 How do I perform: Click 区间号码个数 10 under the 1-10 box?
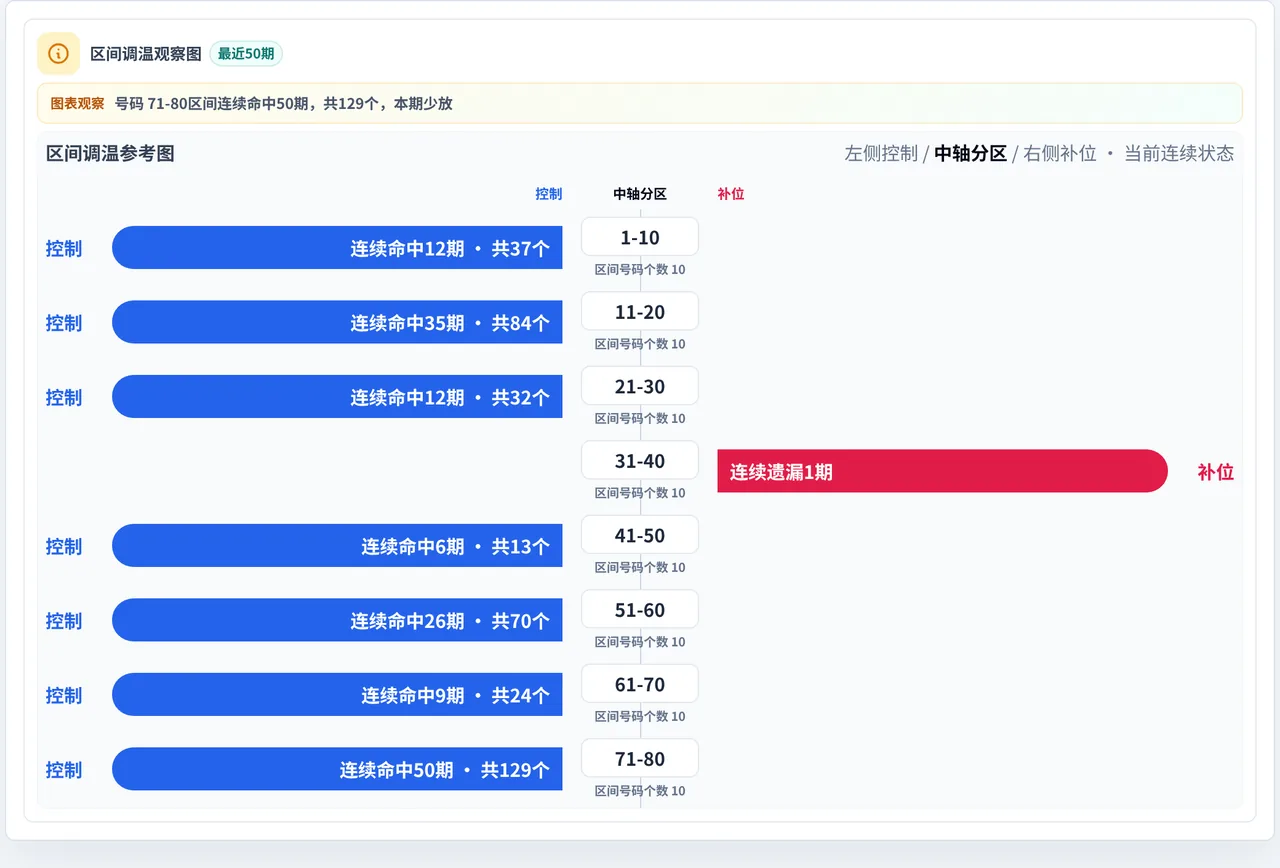(x=640, y=270)
